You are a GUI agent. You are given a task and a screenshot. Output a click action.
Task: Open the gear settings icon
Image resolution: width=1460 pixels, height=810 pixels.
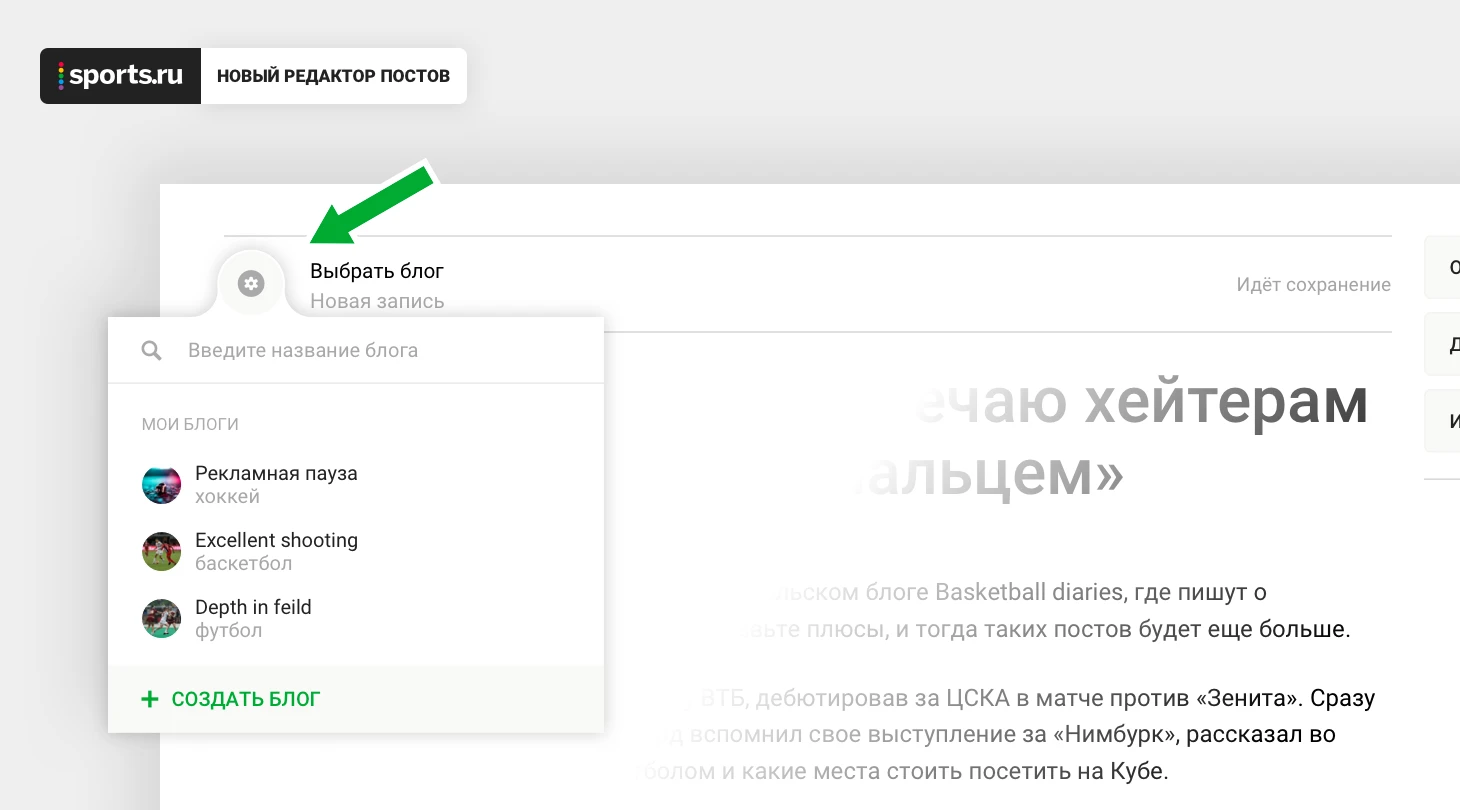[251, 284]
